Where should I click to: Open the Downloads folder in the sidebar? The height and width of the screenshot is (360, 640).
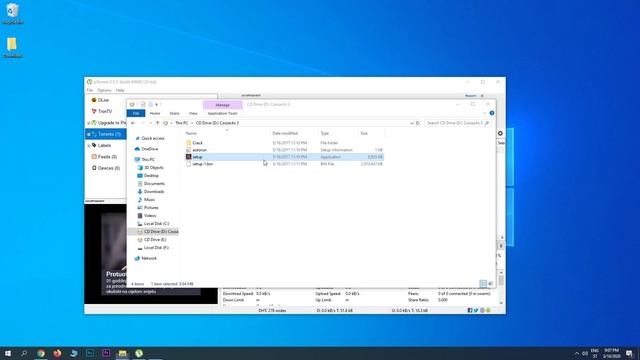pos(154,191)
